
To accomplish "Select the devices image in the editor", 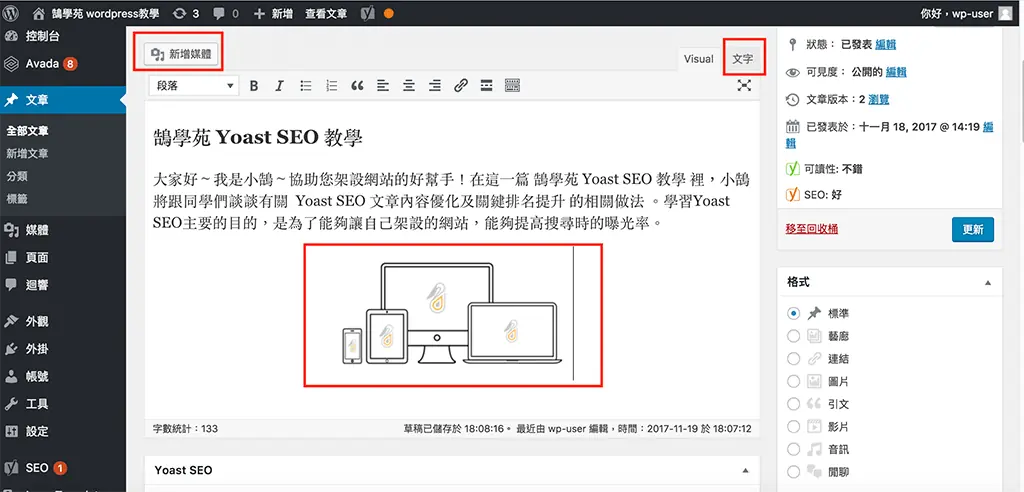I will [453, 316].
